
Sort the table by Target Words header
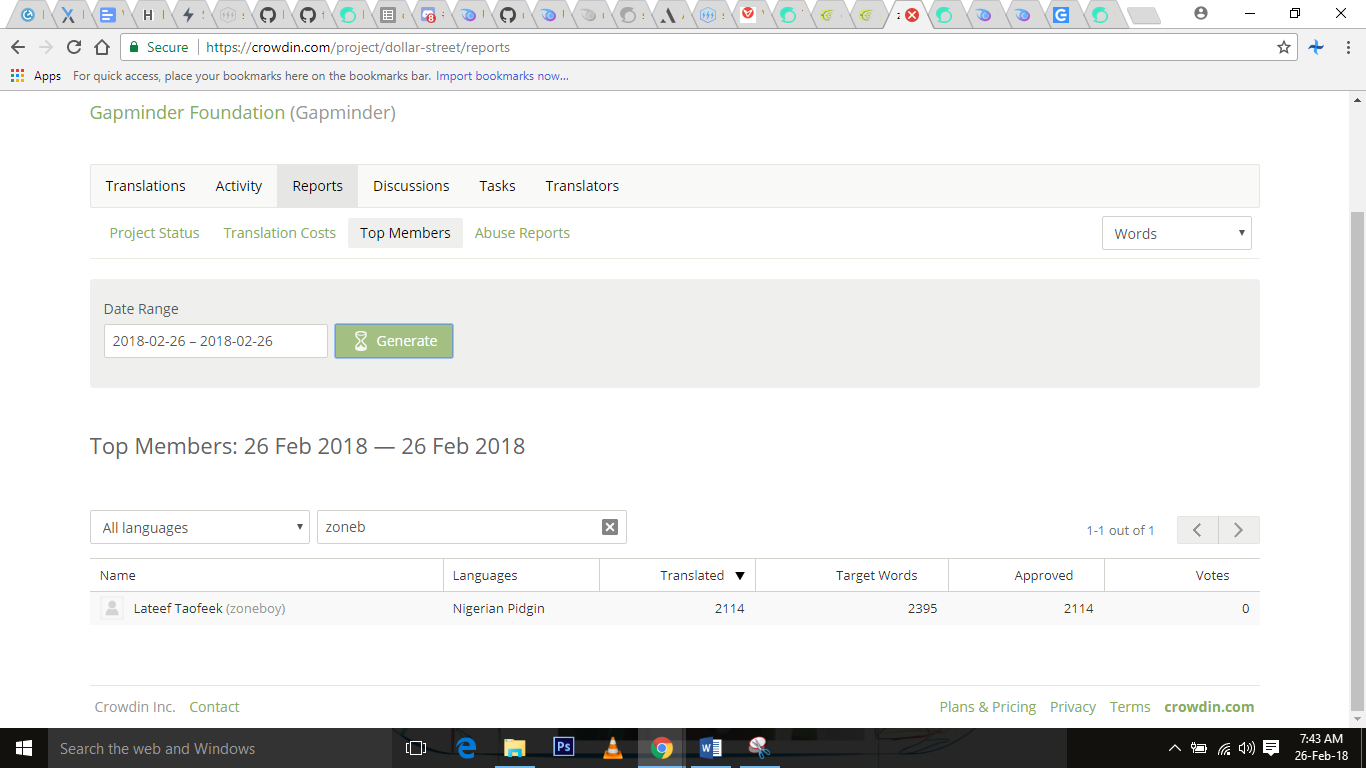[x=876, y=576]
